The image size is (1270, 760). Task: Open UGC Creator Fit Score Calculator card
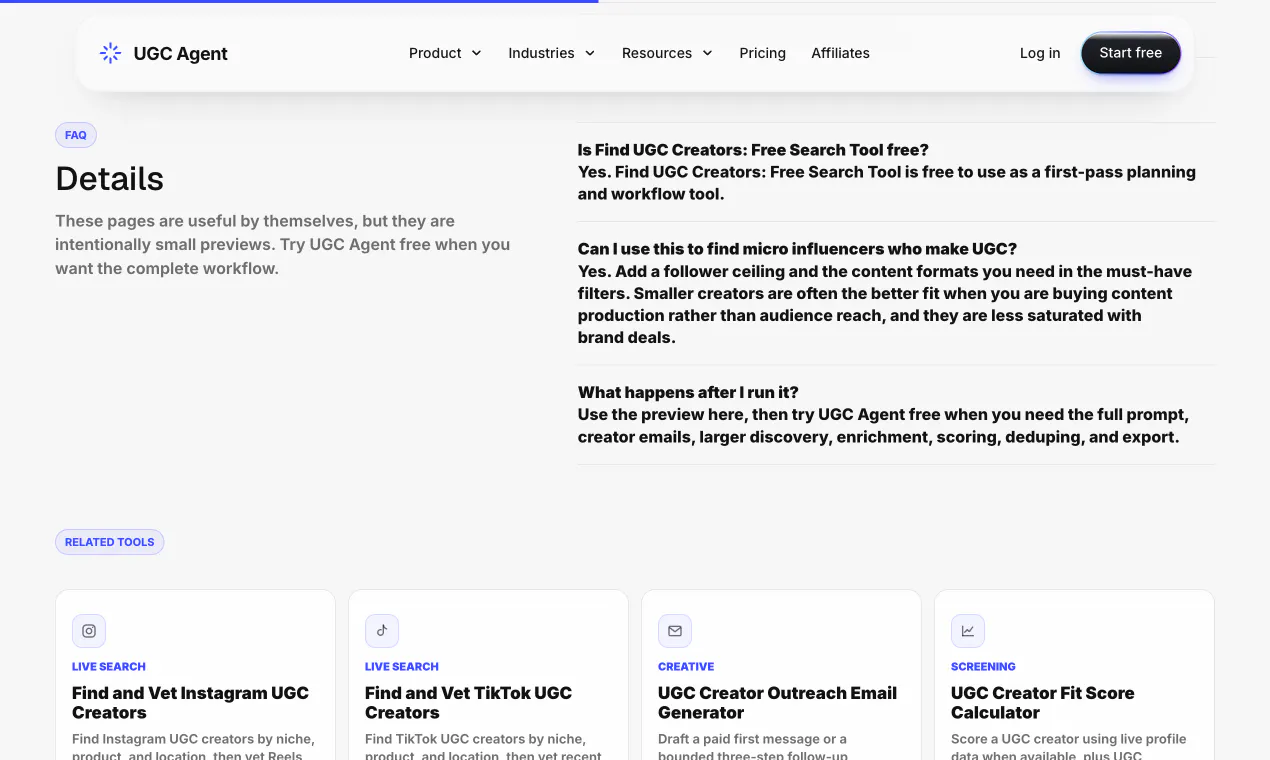click(1074, 675)
